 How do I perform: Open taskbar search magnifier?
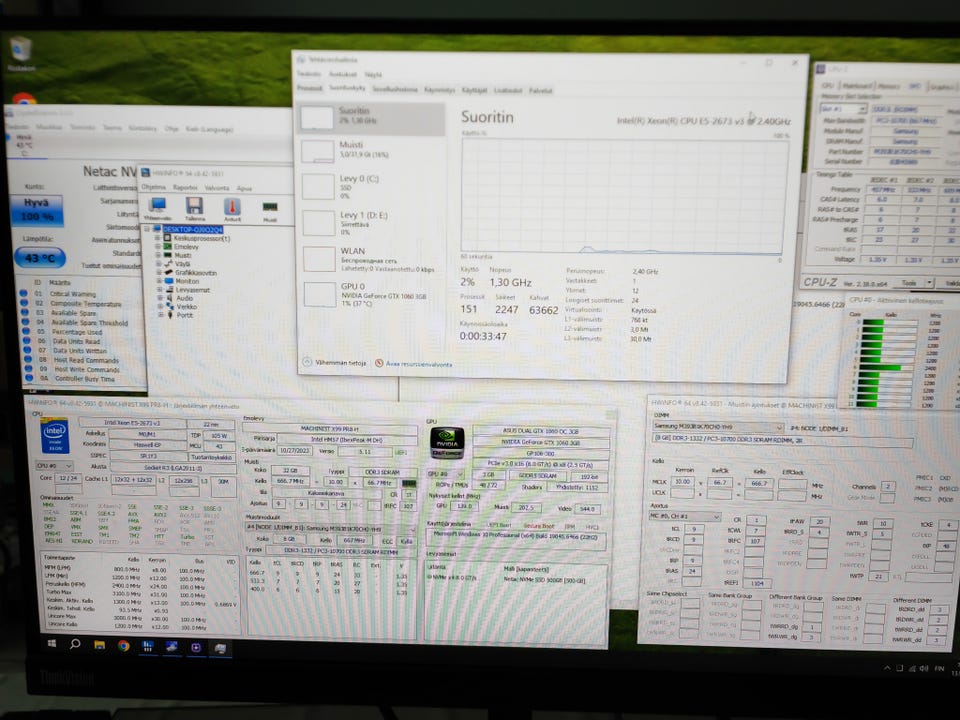[75, 643]
